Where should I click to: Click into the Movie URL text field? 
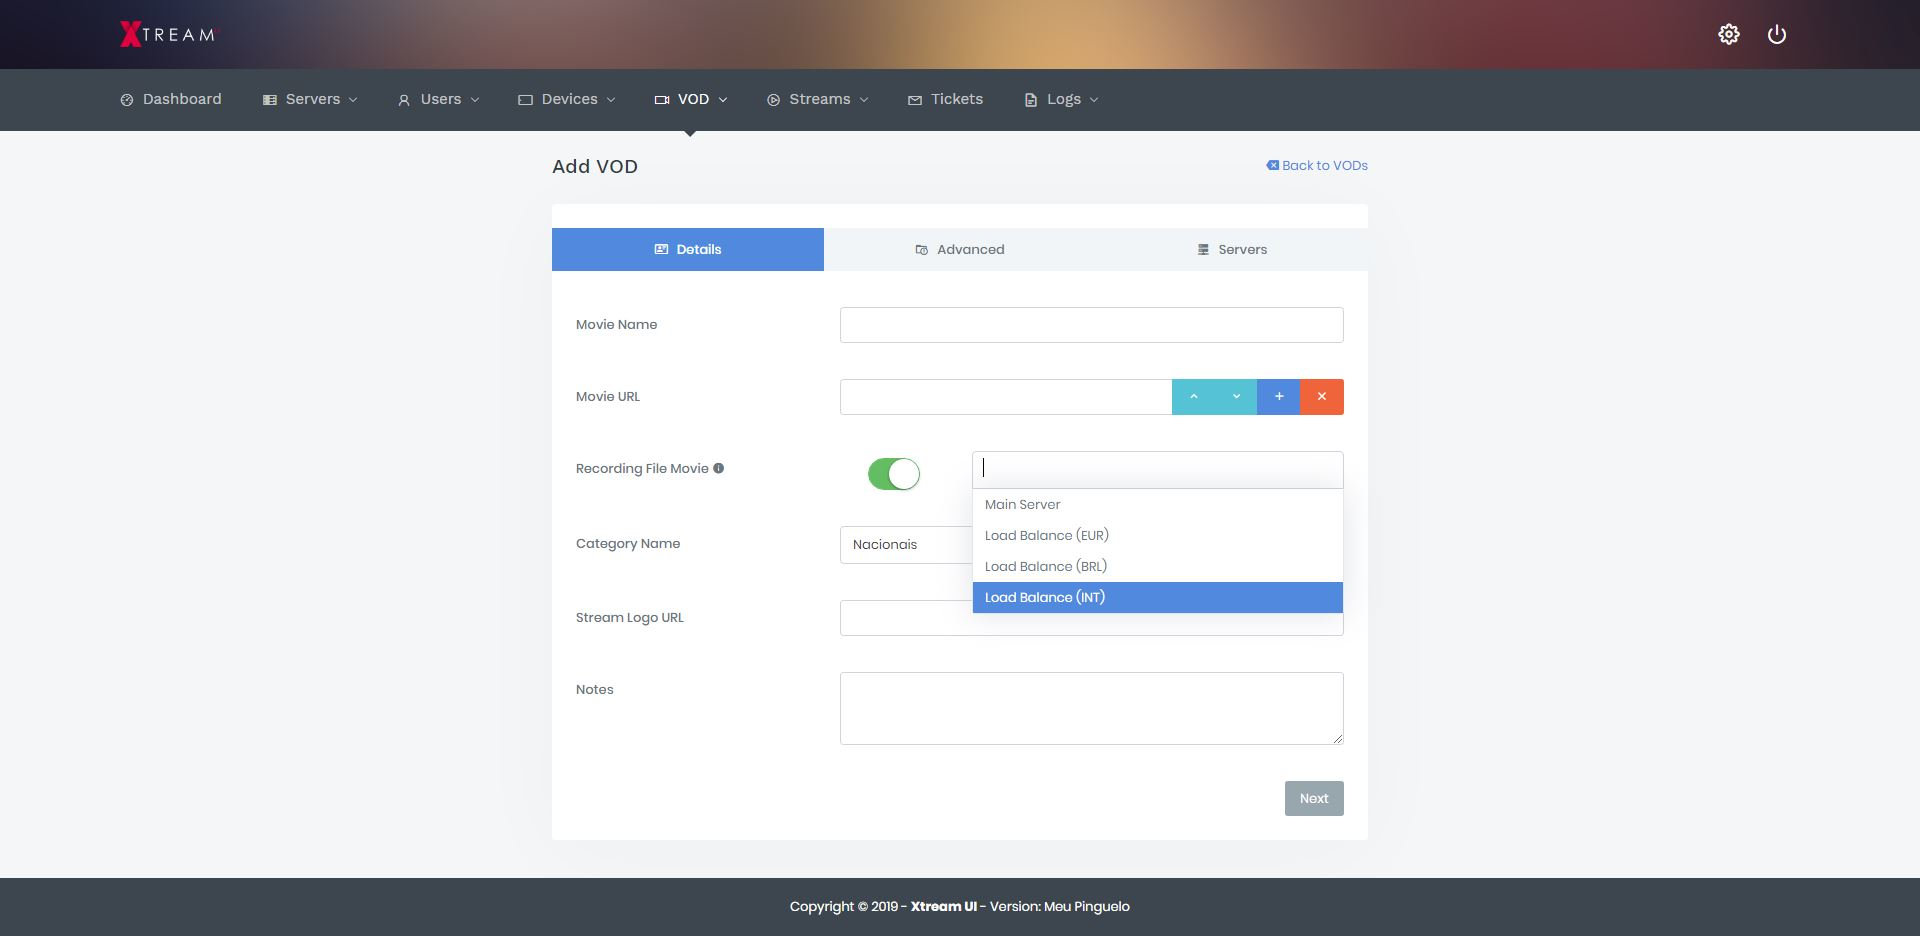[1006, 397]
